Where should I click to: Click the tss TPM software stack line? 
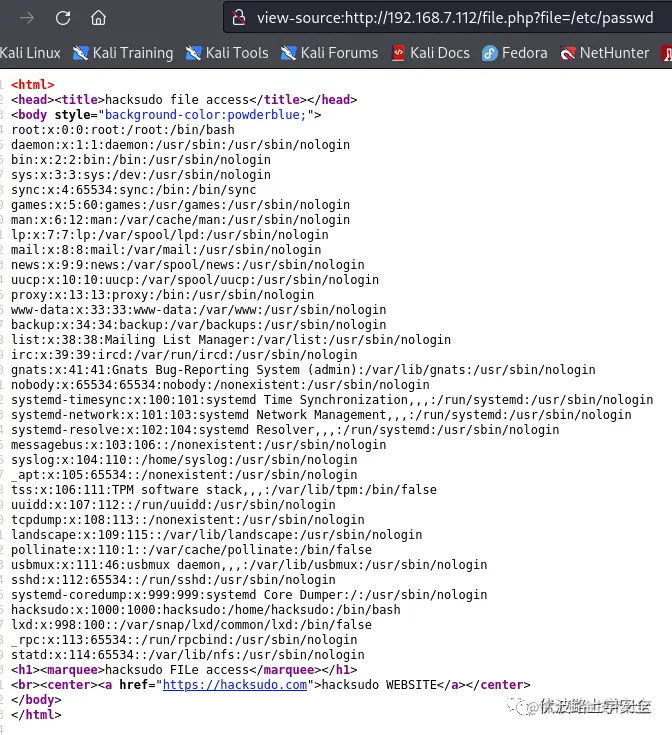[224, 490]
